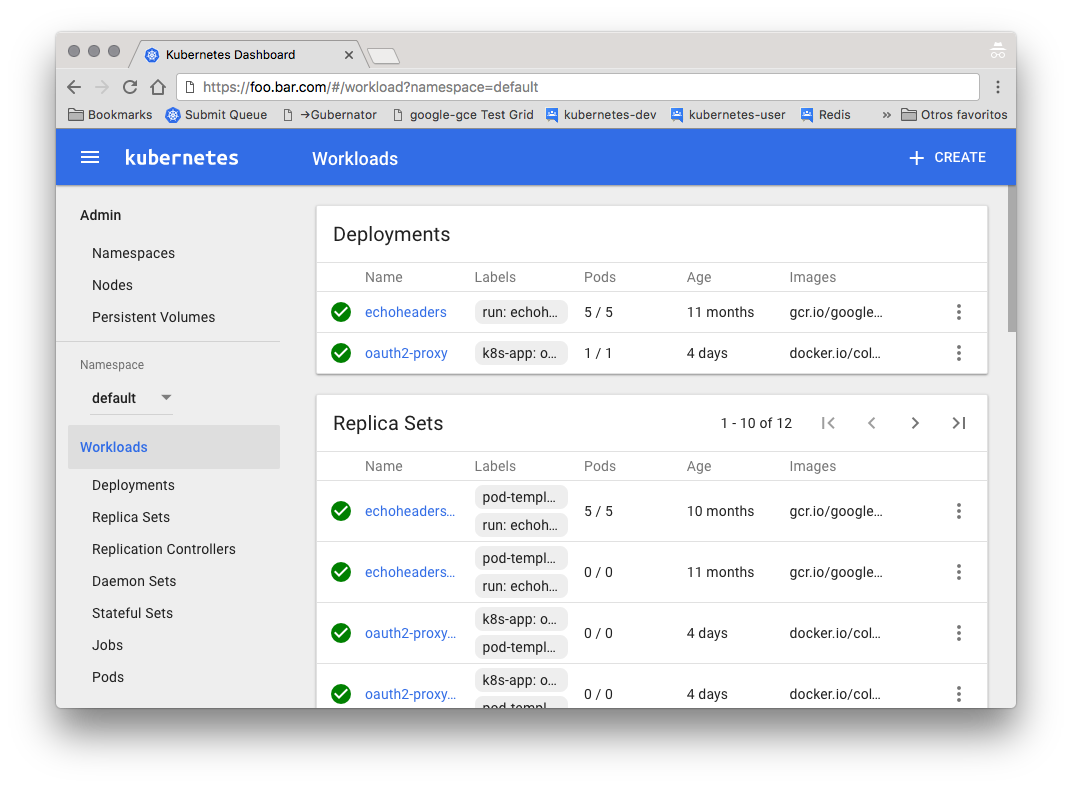Select Replica Sets in the sidebar

(x=133, y=517)
